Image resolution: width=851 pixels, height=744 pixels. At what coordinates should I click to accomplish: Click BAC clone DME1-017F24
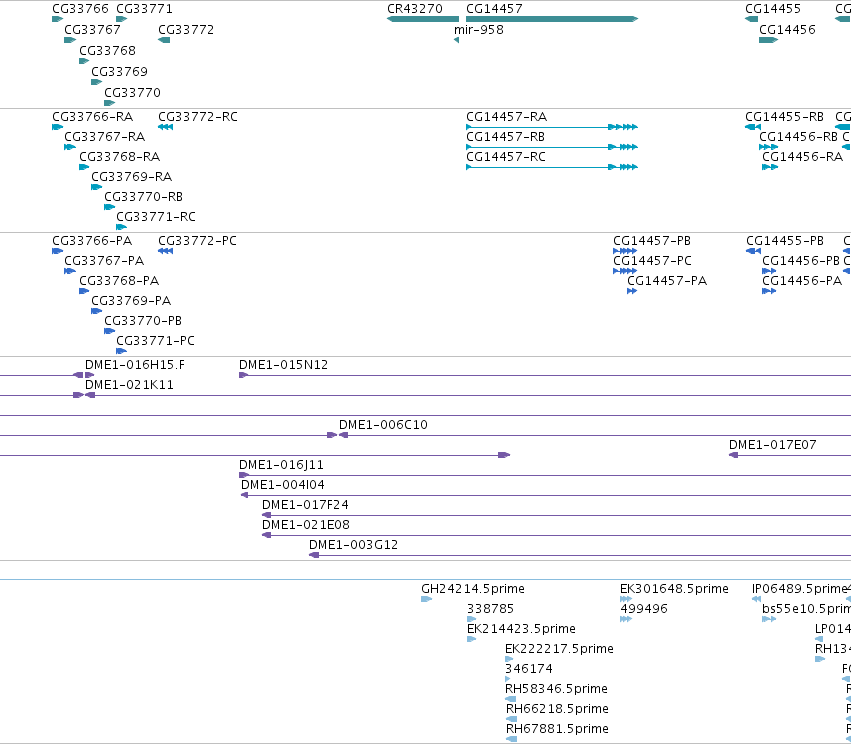[x=305, y=505]
